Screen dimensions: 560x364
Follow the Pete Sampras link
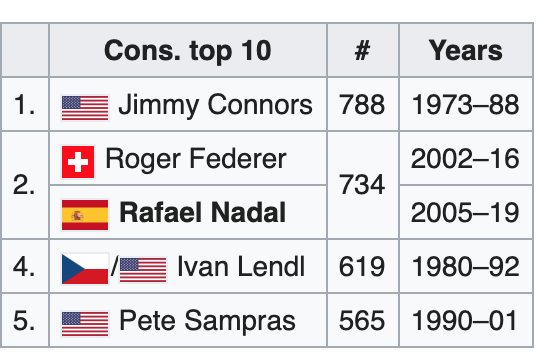pyautogui.click(x=207, y=321)
